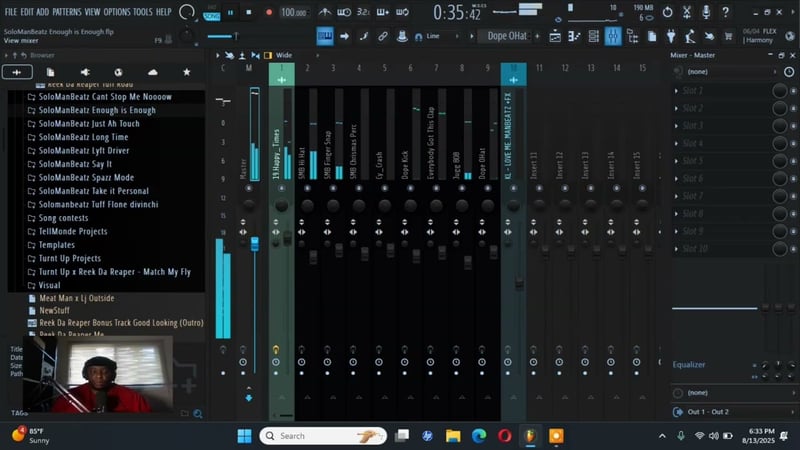
Task: Open the one-click audio recording microphone icon
Action: pyautogui.click(x=706, y=12)
